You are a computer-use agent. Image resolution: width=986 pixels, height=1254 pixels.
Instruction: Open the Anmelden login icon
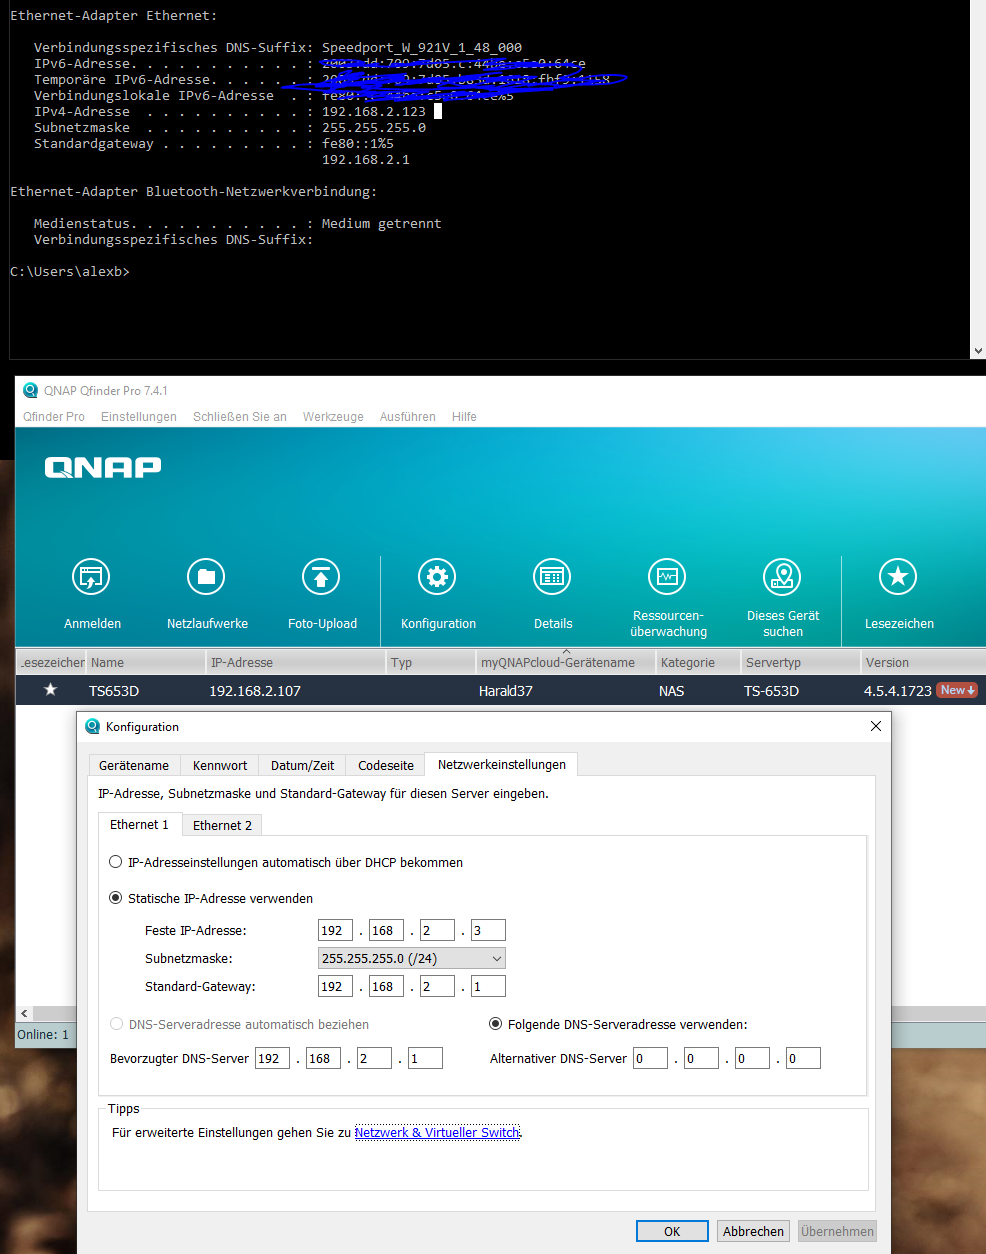91,577
